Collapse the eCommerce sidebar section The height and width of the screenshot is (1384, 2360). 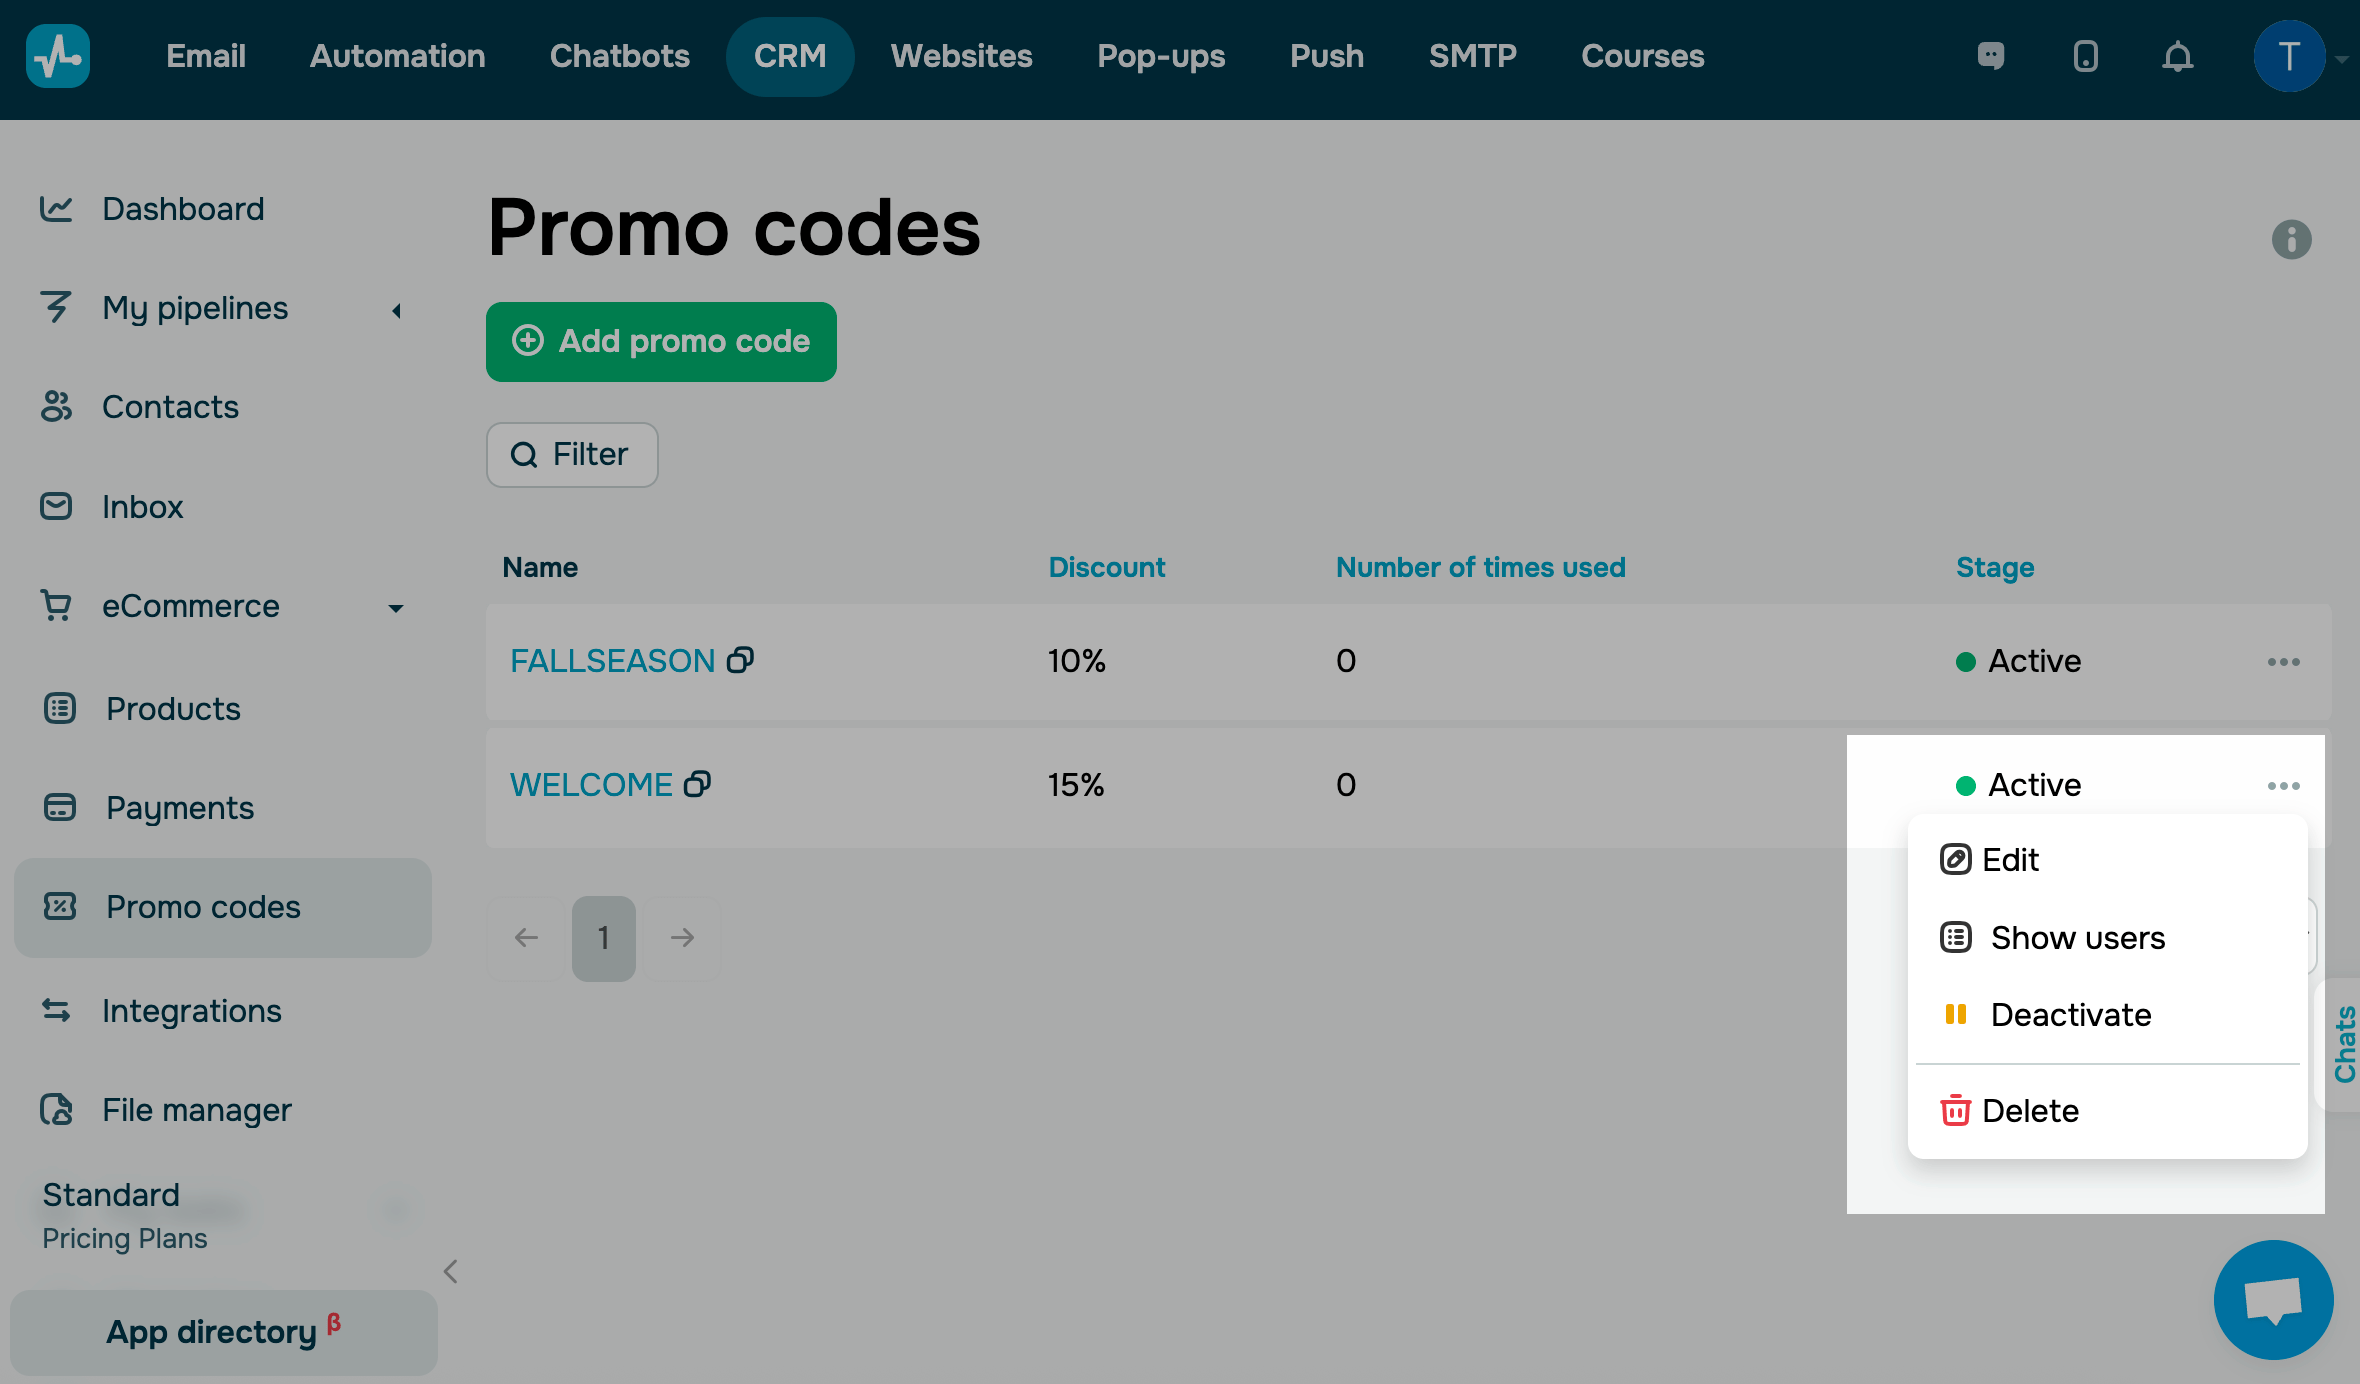(396, 608)
